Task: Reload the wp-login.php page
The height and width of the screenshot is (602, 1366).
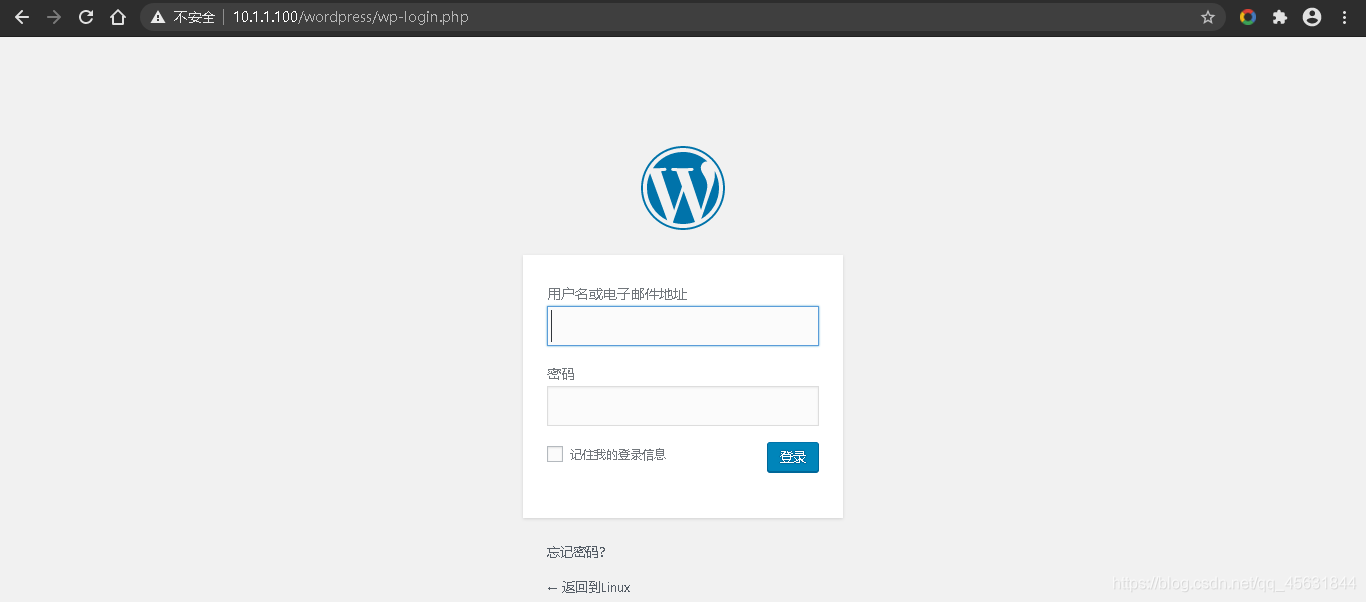Action: click(x=86, y=17)
